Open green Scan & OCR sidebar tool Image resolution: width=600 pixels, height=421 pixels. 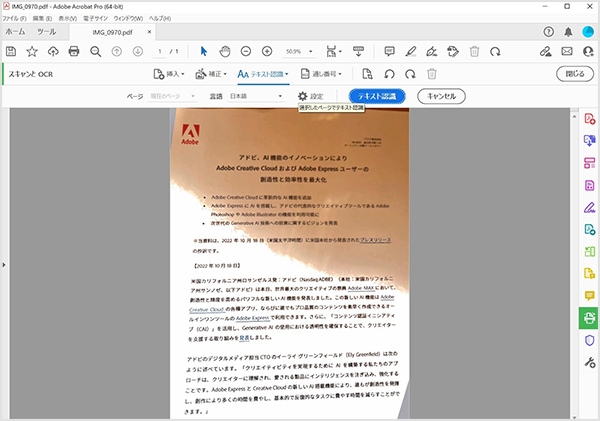589,318
